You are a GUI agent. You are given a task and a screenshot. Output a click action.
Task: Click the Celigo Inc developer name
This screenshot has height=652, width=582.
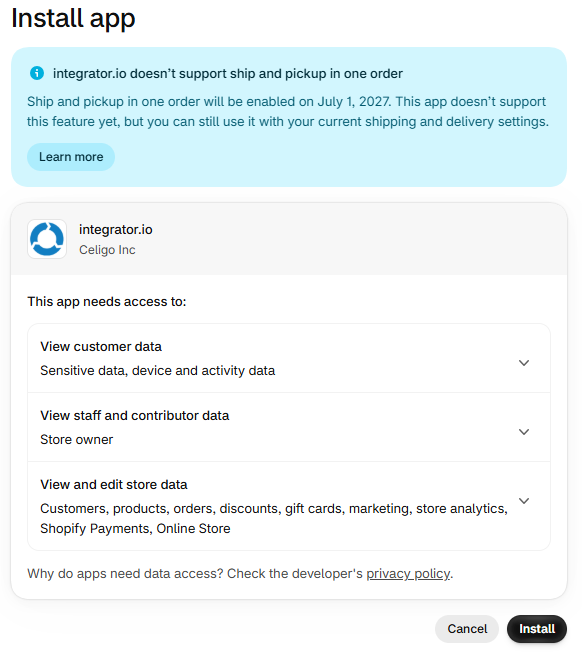pyautogui.click(x=107, y=250)
